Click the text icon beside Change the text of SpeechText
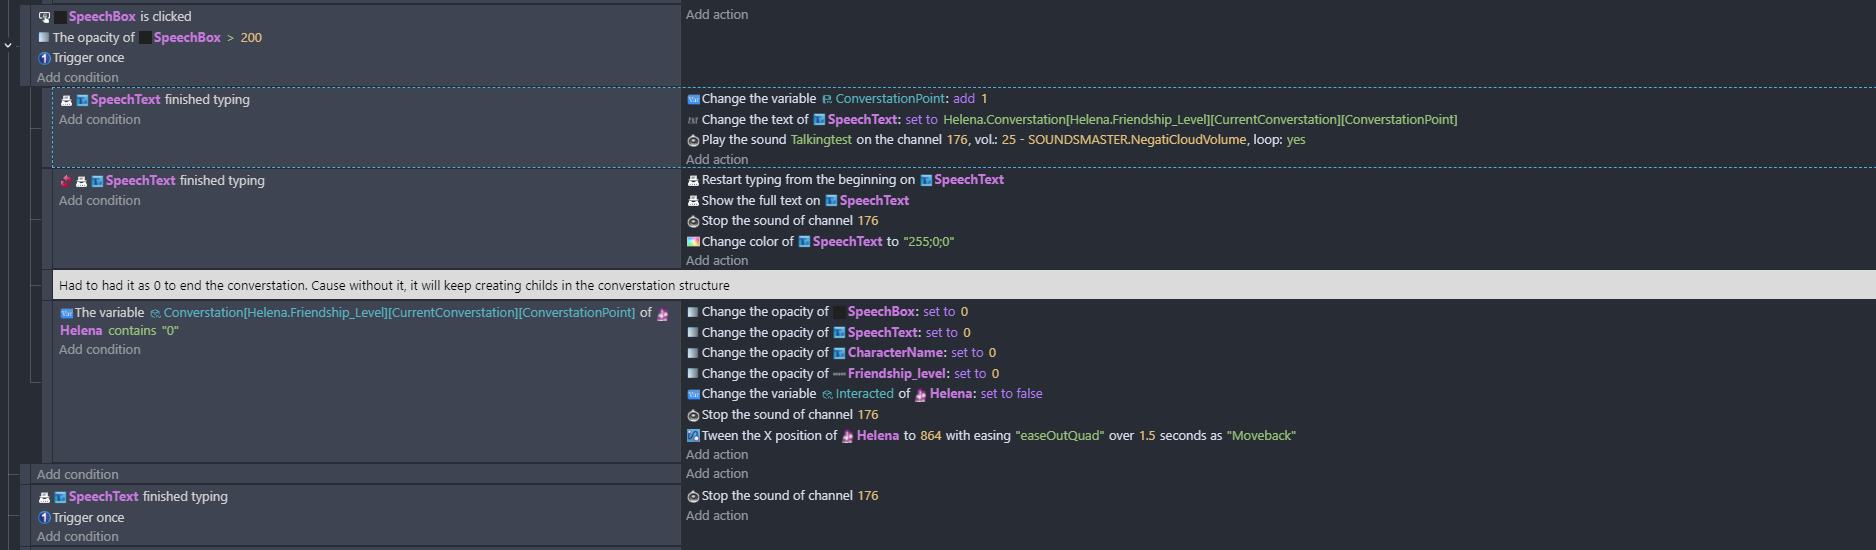 click(693, 120)
